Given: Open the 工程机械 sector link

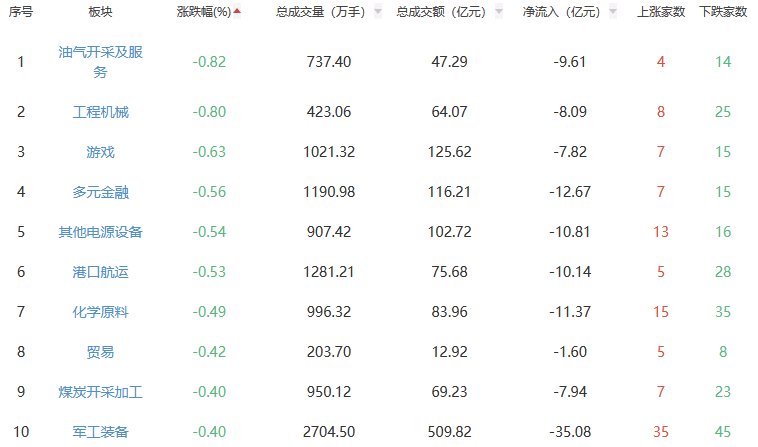Looking at the screenshot, I should click(x=100, y=112).
